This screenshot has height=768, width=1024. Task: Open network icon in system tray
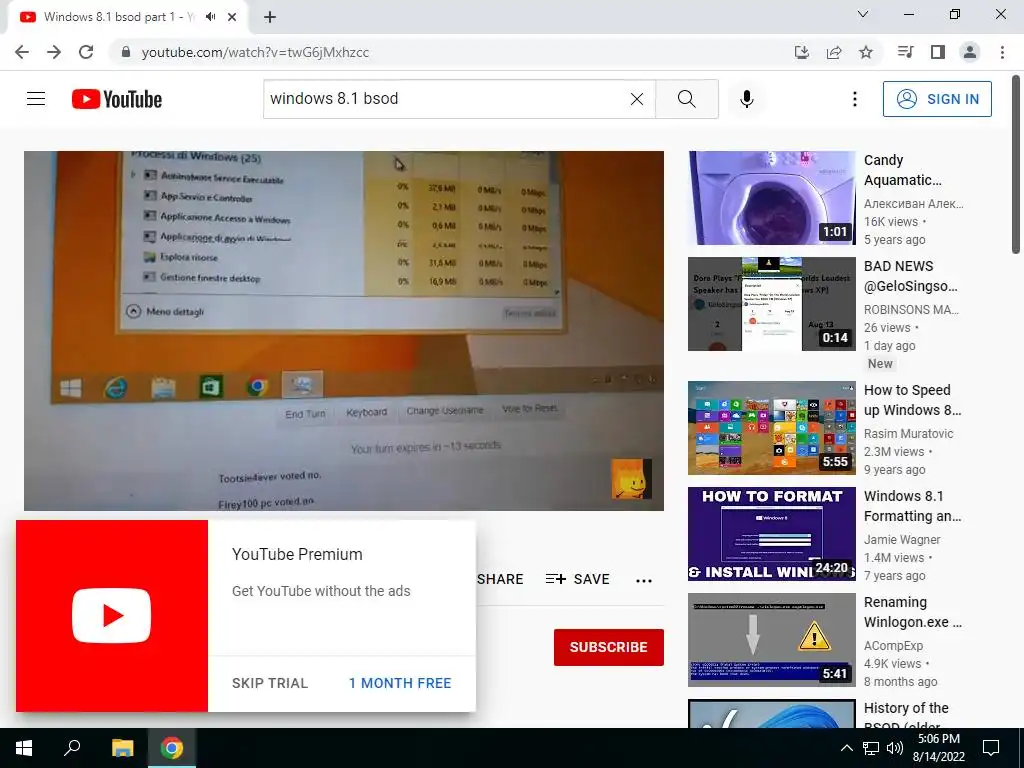click(871, 748)
